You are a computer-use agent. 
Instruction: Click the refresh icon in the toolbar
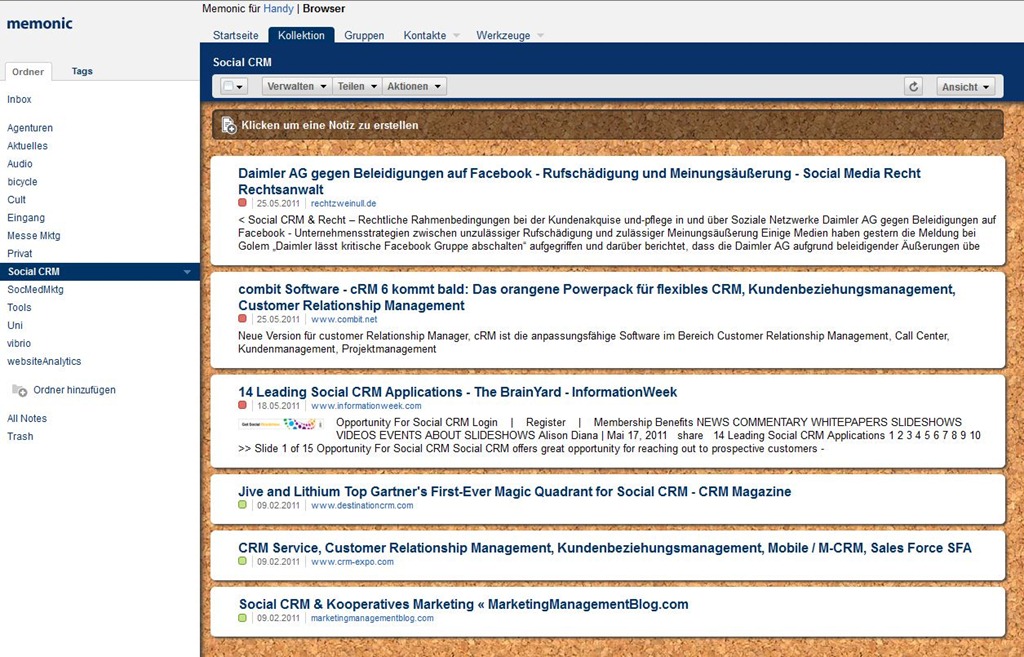913,87
